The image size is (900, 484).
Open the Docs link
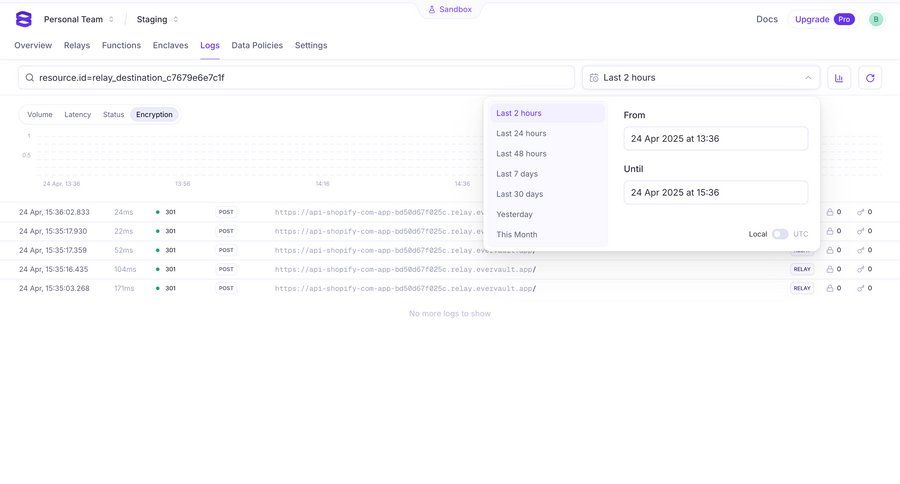click(767, 19)
